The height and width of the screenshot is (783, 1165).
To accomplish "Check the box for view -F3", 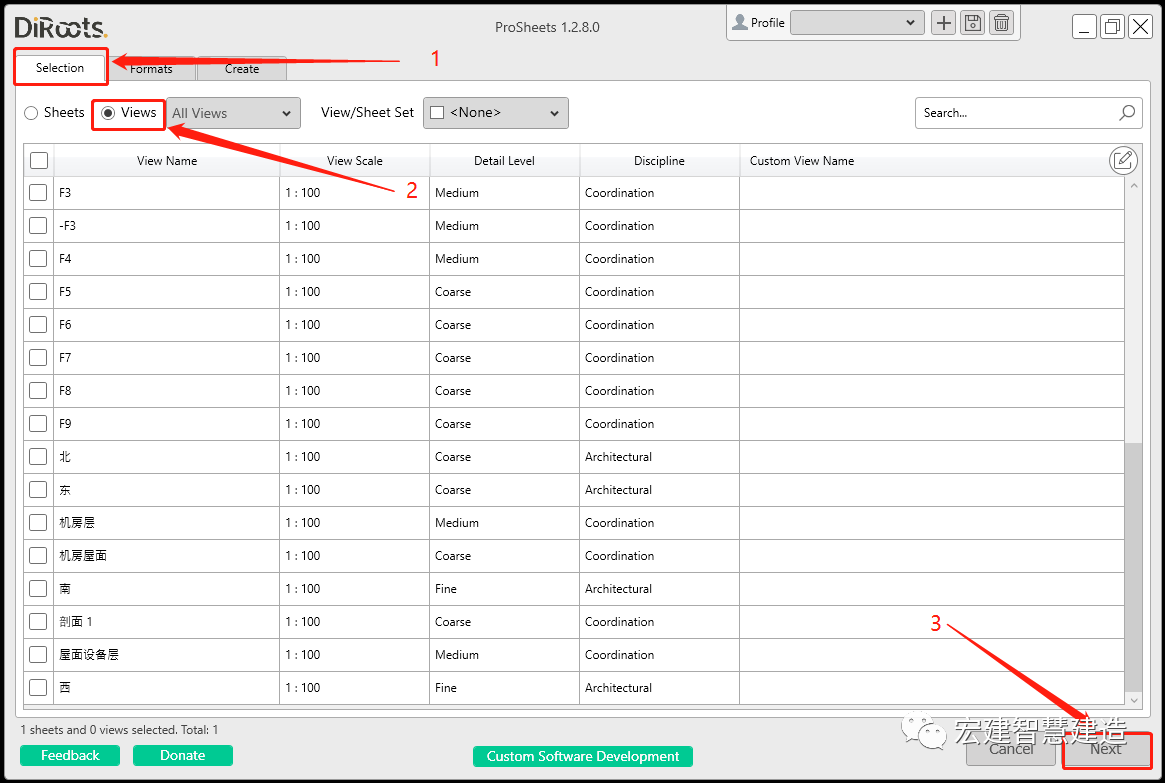I will (x=38, y=226).
